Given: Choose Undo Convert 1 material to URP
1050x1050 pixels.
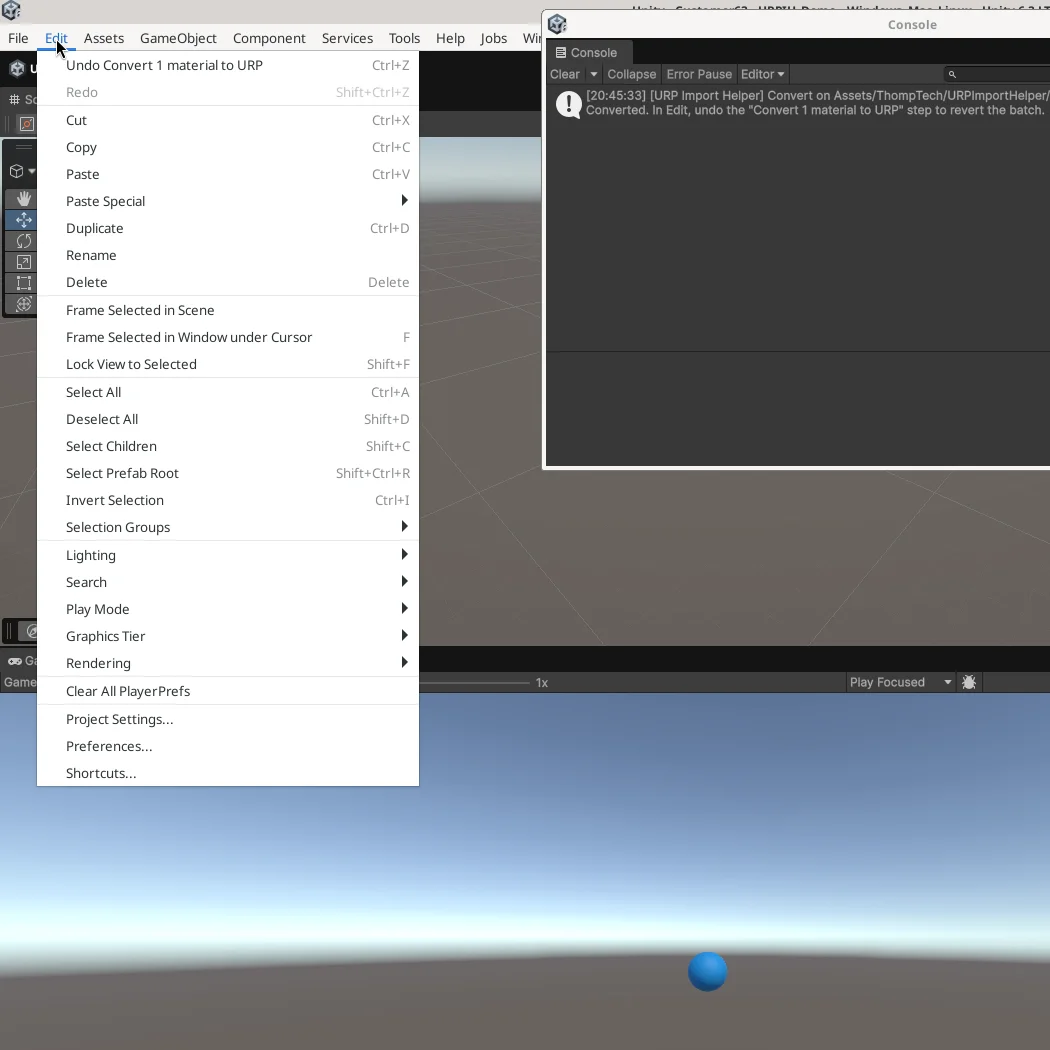Looking at the screenshot, I should [228, 65].
